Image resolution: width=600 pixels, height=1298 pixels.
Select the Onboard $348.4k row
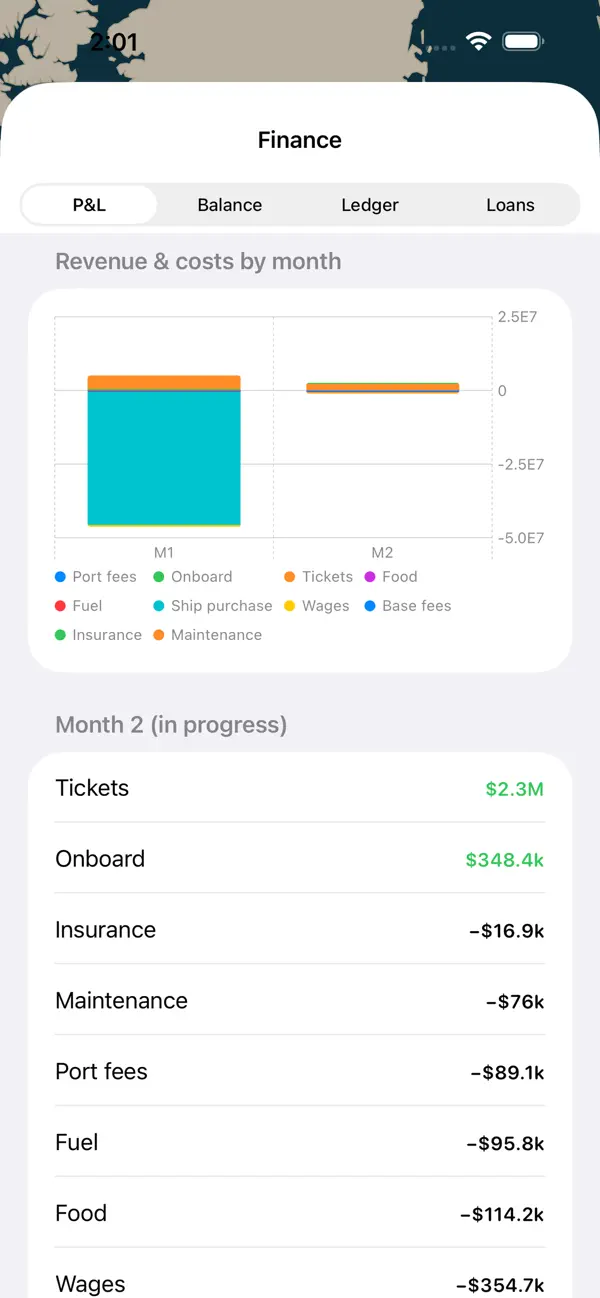[300, 859]
